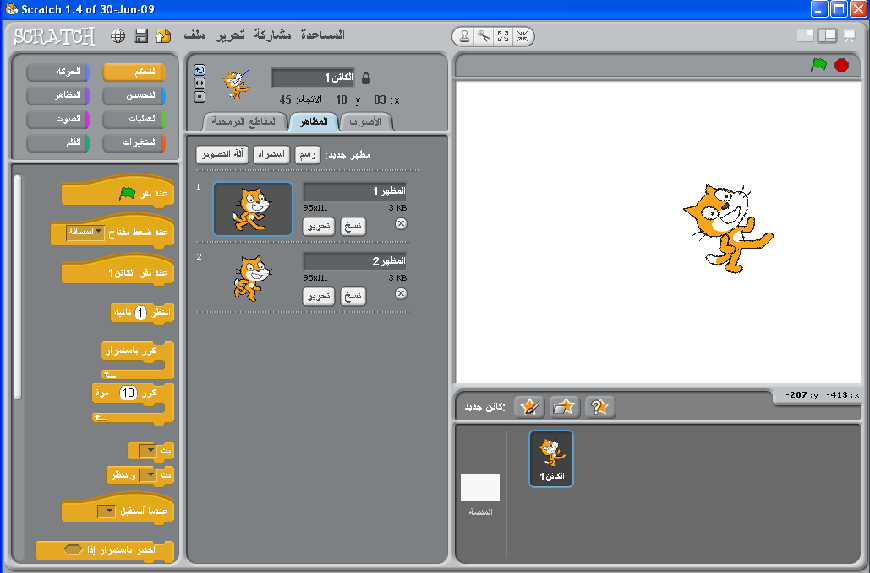
Task: Open the key dropdown in key-pressed block
Action: point(98,232)
